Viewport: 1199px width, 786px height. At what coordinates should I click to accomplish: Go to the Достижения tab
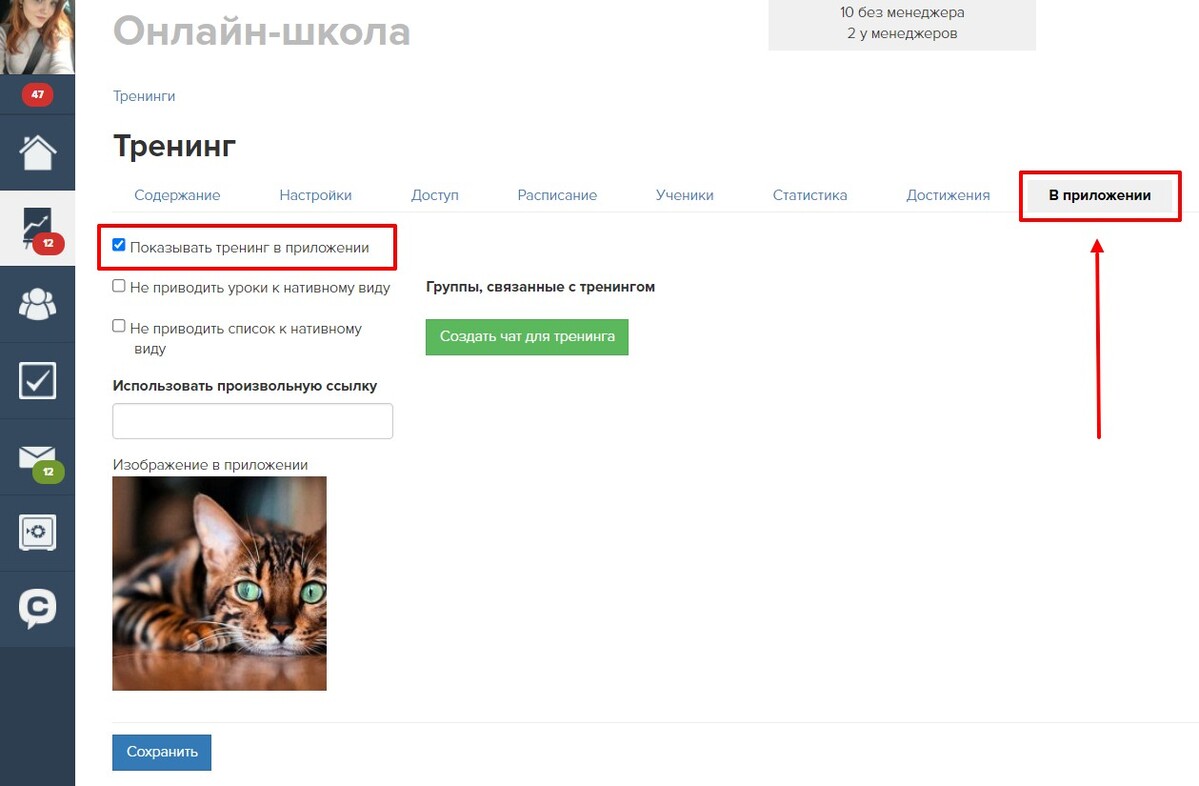point(947,195)
